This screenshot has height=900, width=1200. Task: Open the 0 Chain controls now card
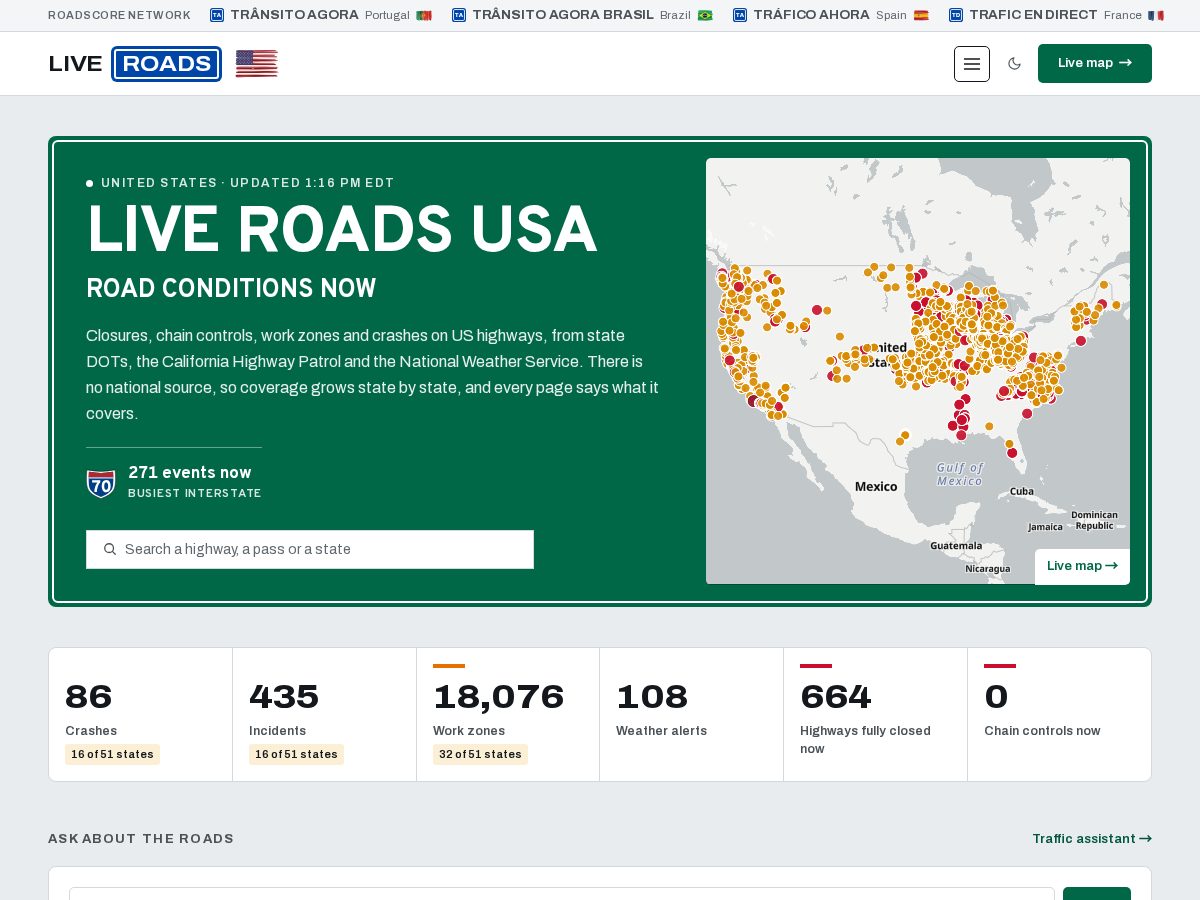[1059, 714]
